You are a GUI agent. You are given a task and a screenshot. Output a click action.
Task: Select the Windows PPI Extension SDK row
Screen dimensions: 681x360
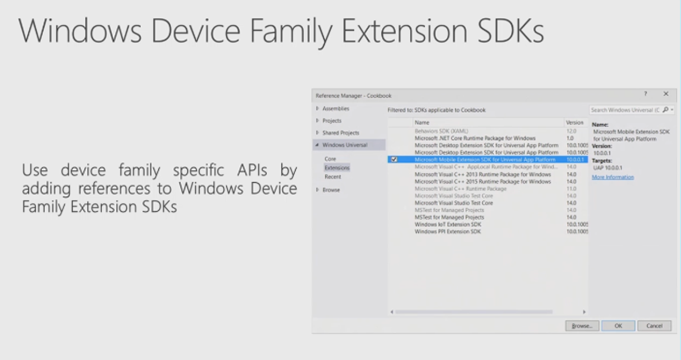(x=488, y=231)
